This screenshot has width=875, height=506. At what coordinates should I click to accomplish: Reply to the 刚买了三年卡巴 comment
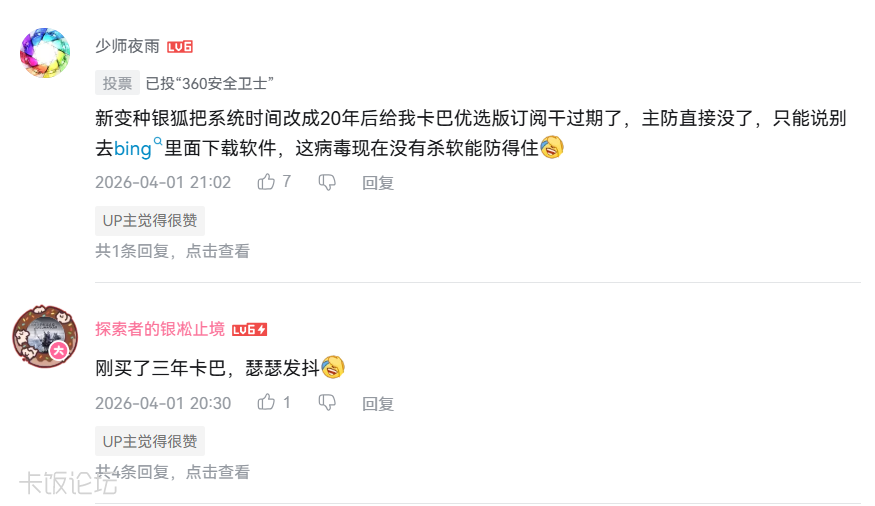tap(378, 403)
